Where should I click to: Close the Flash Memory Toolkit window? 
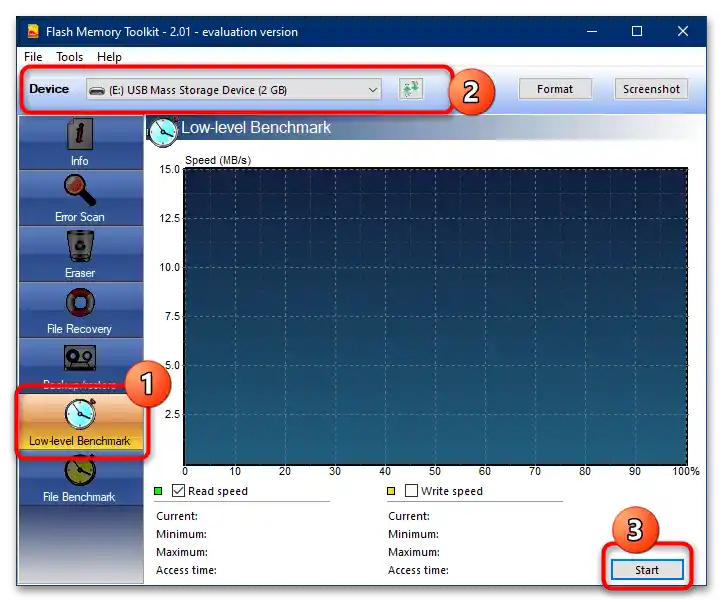(x=683, y=31)
